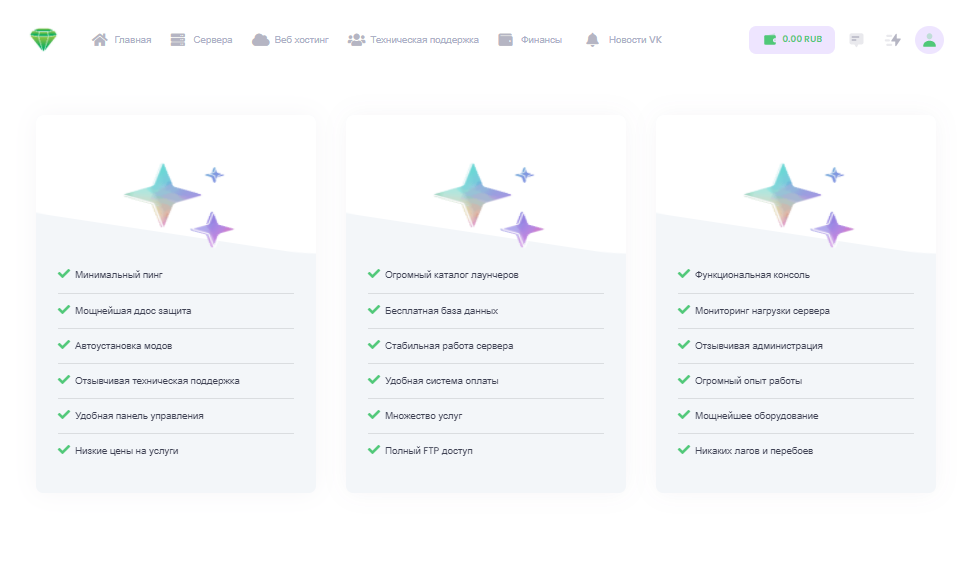Click the wallet icon beside Финансы

coord(506,40)
